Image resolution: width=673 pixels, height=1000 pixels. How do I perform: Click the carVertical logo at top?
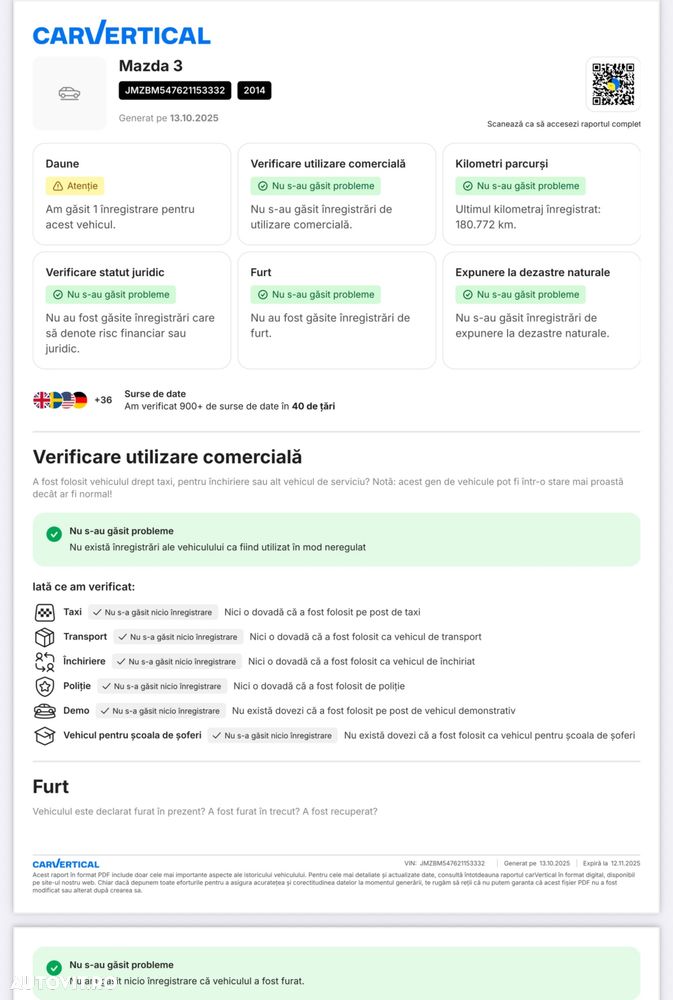(x=121, y=34)
